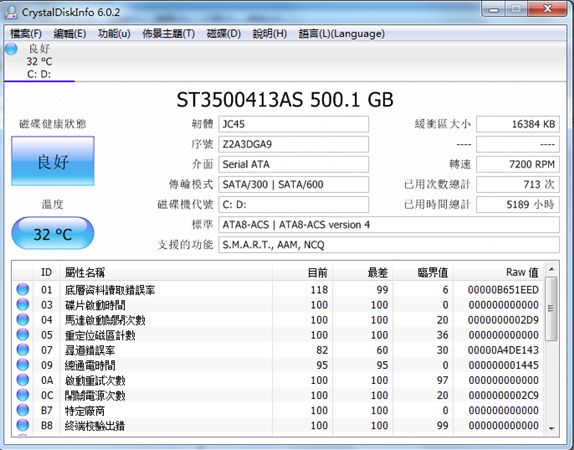The image size is (574, 450).
Task: Open the 檔案(F) menu
Action: click(26, 34)
